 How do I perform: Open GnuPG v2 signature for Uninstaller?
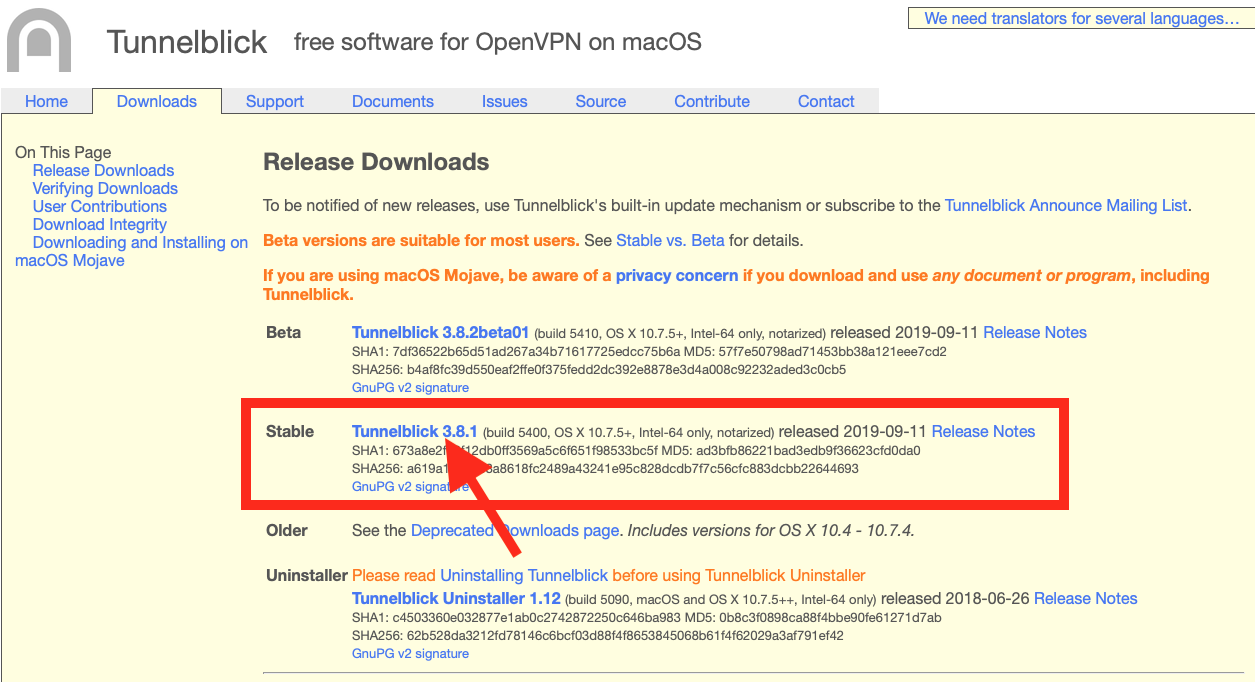pos(410,653)
